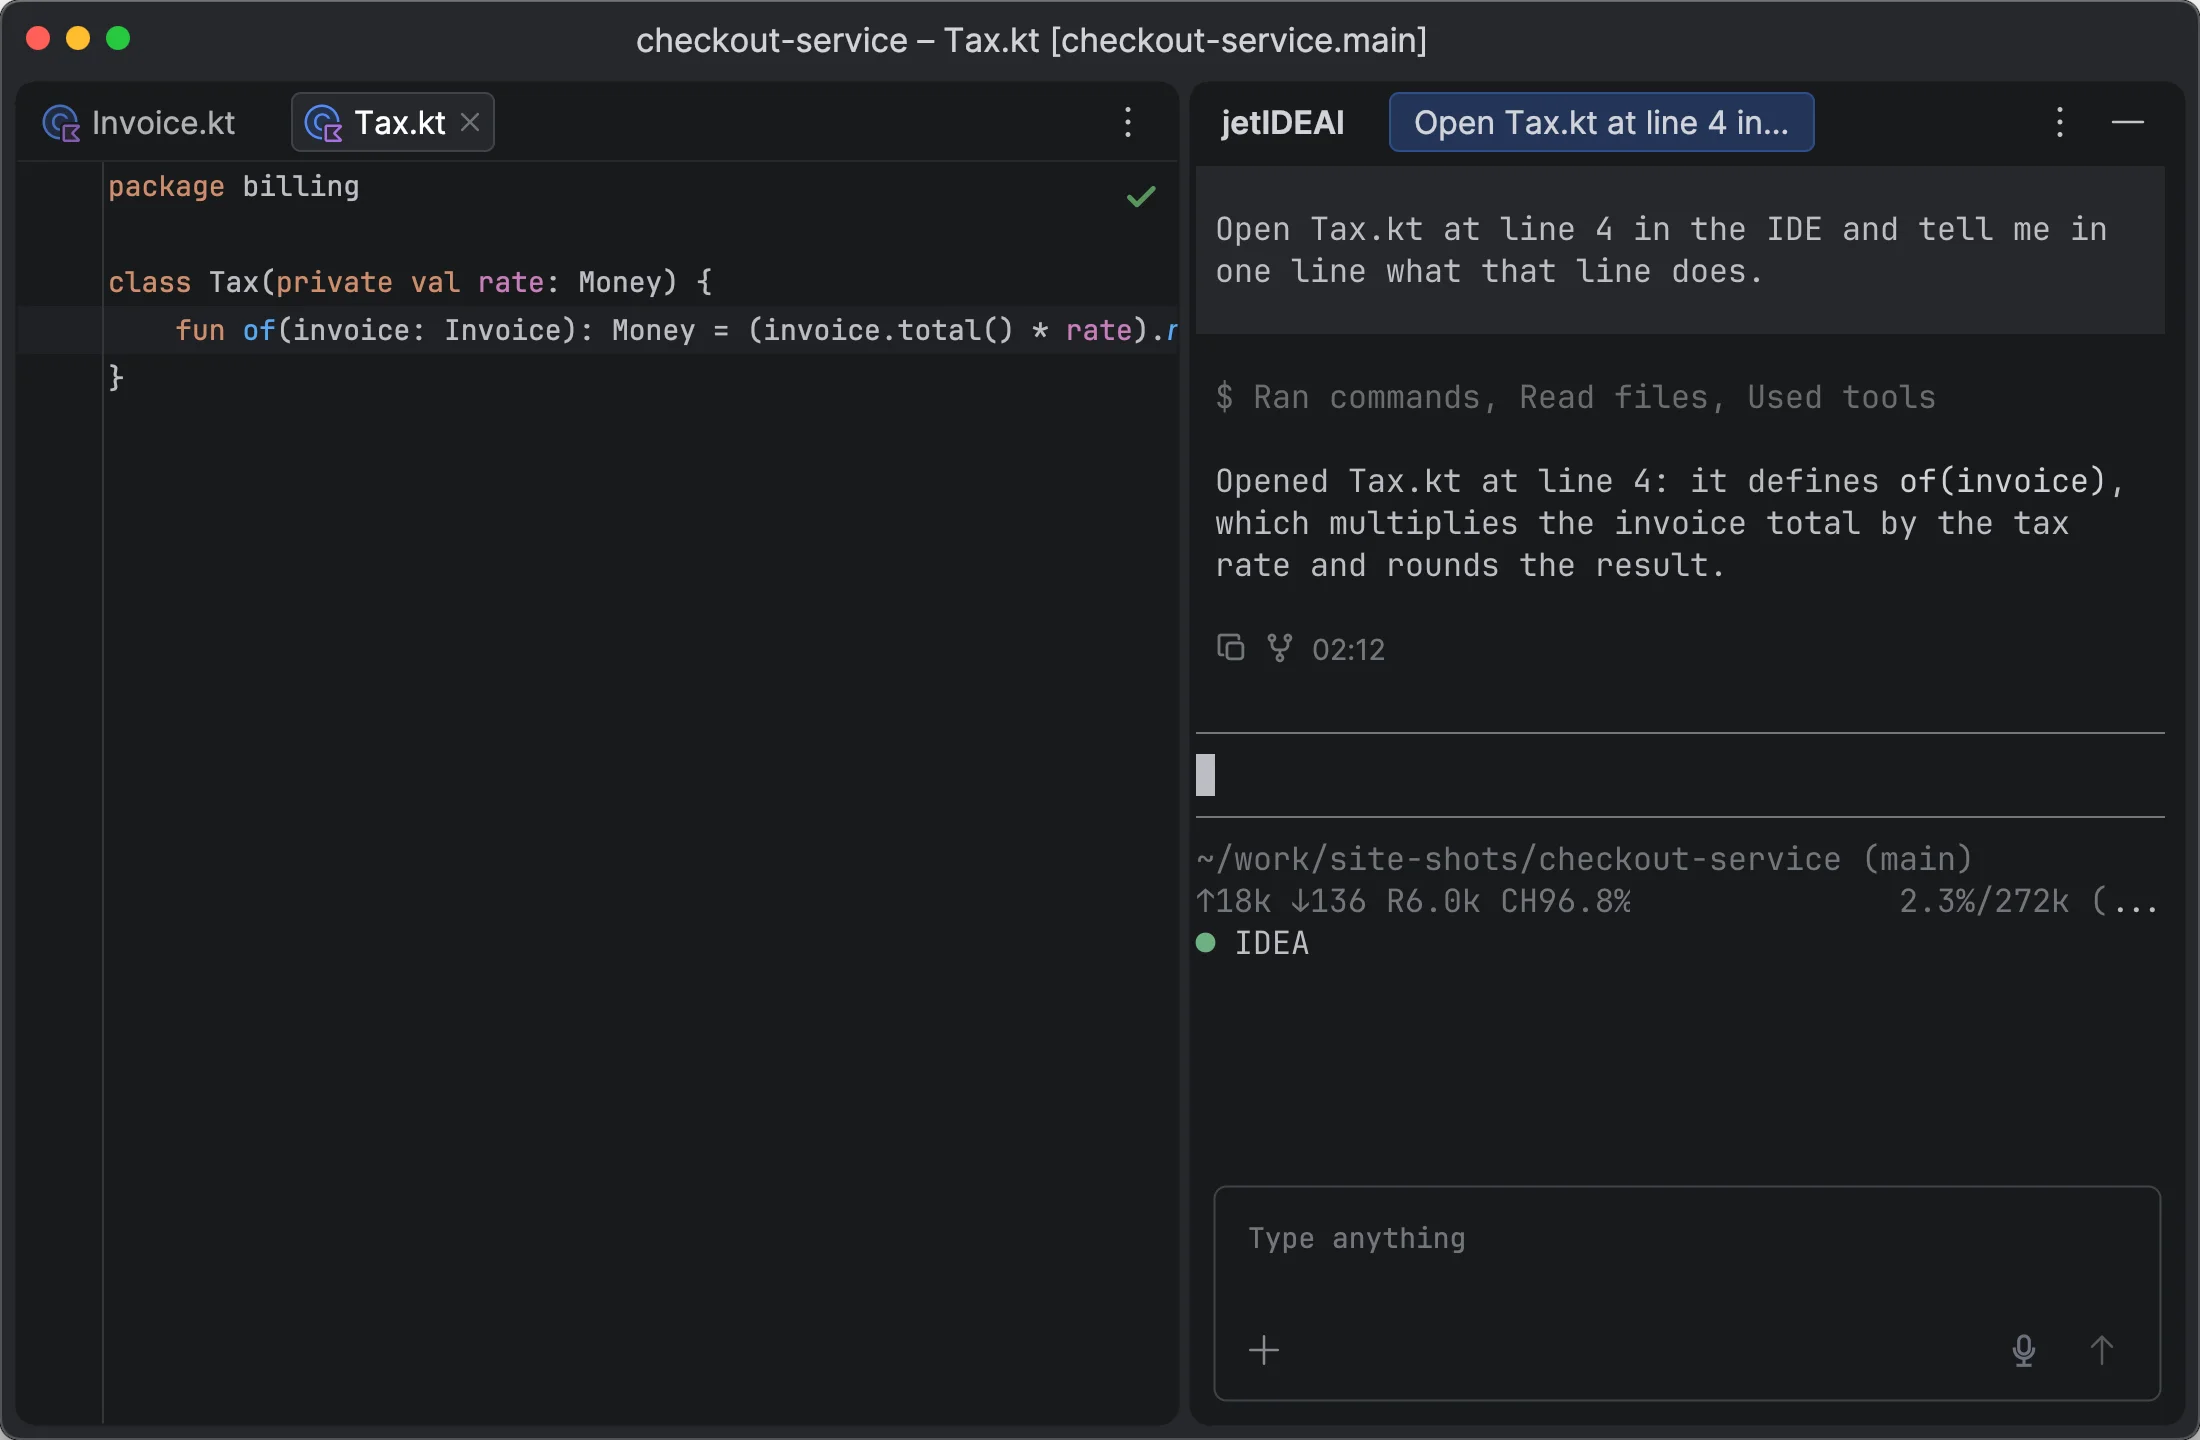Click the macOS yellow minimize window button

point(78,38)
